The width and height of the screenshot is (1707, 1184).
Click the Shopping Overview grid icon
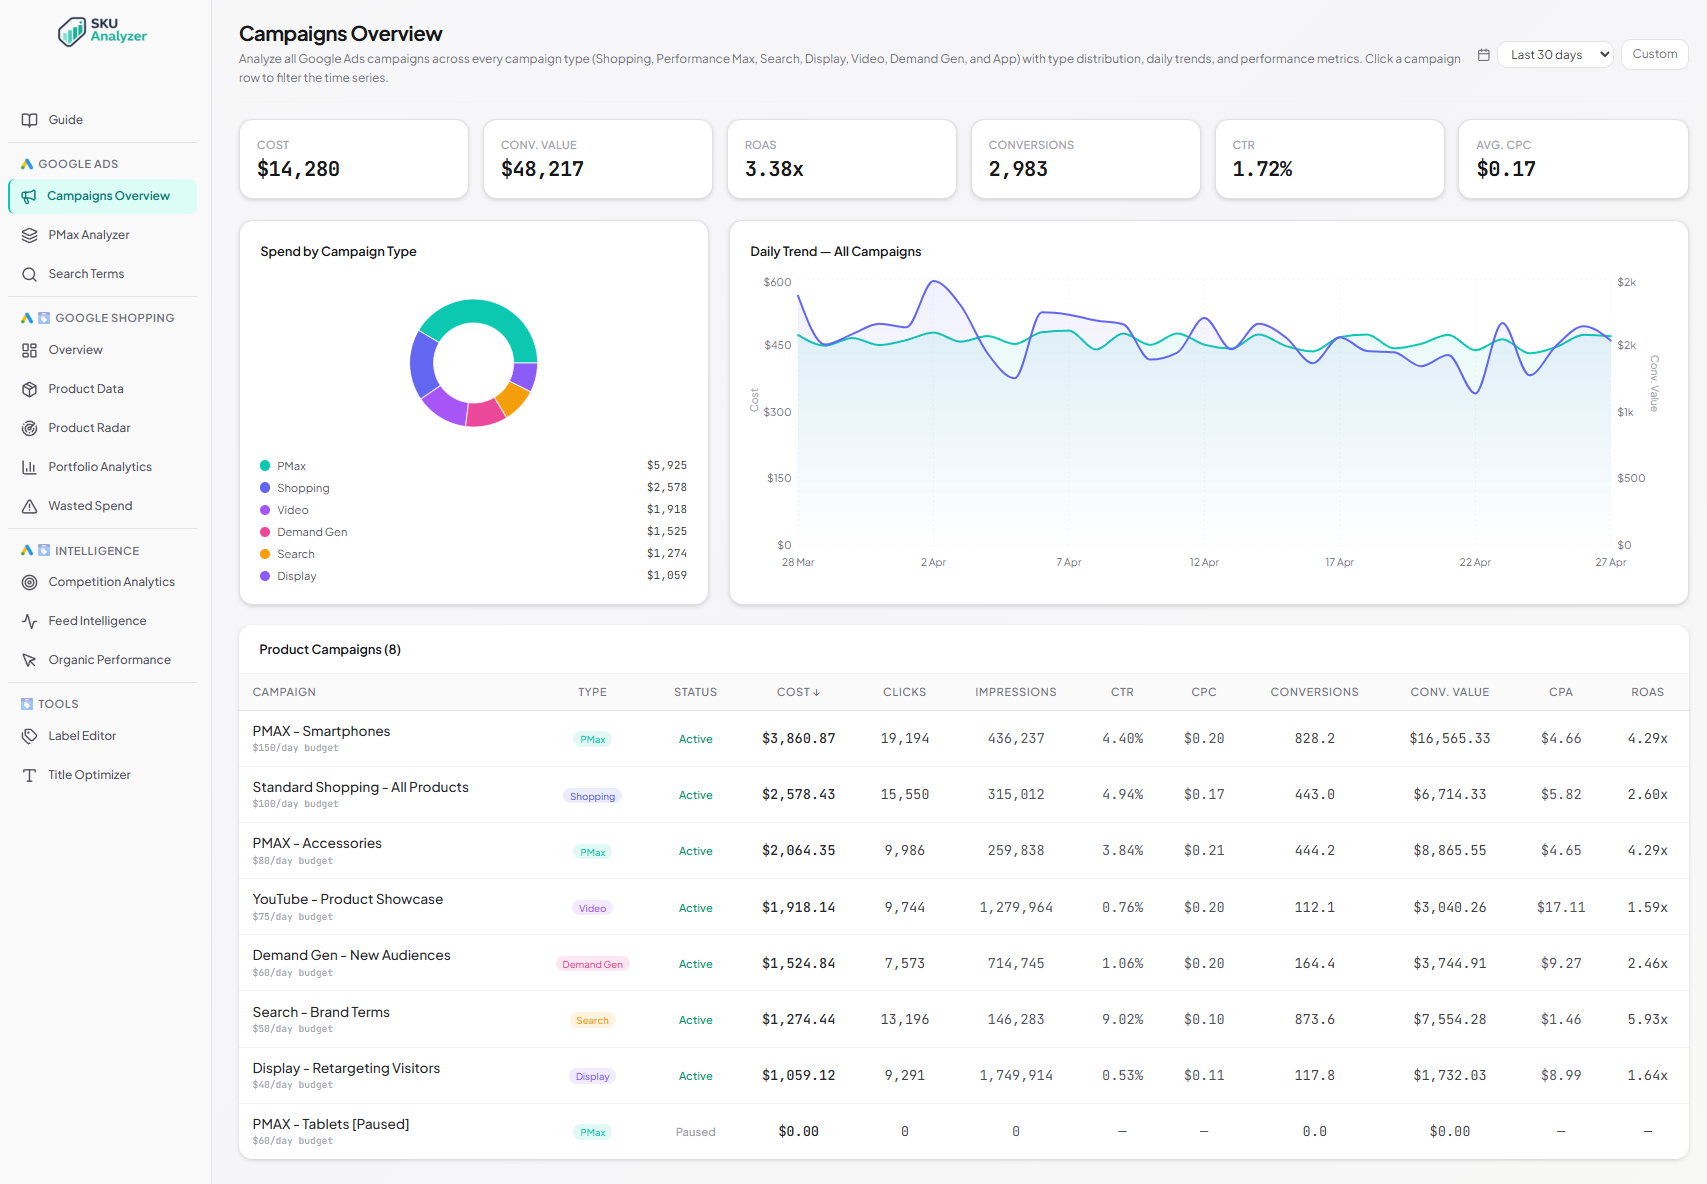coord(30,350)
